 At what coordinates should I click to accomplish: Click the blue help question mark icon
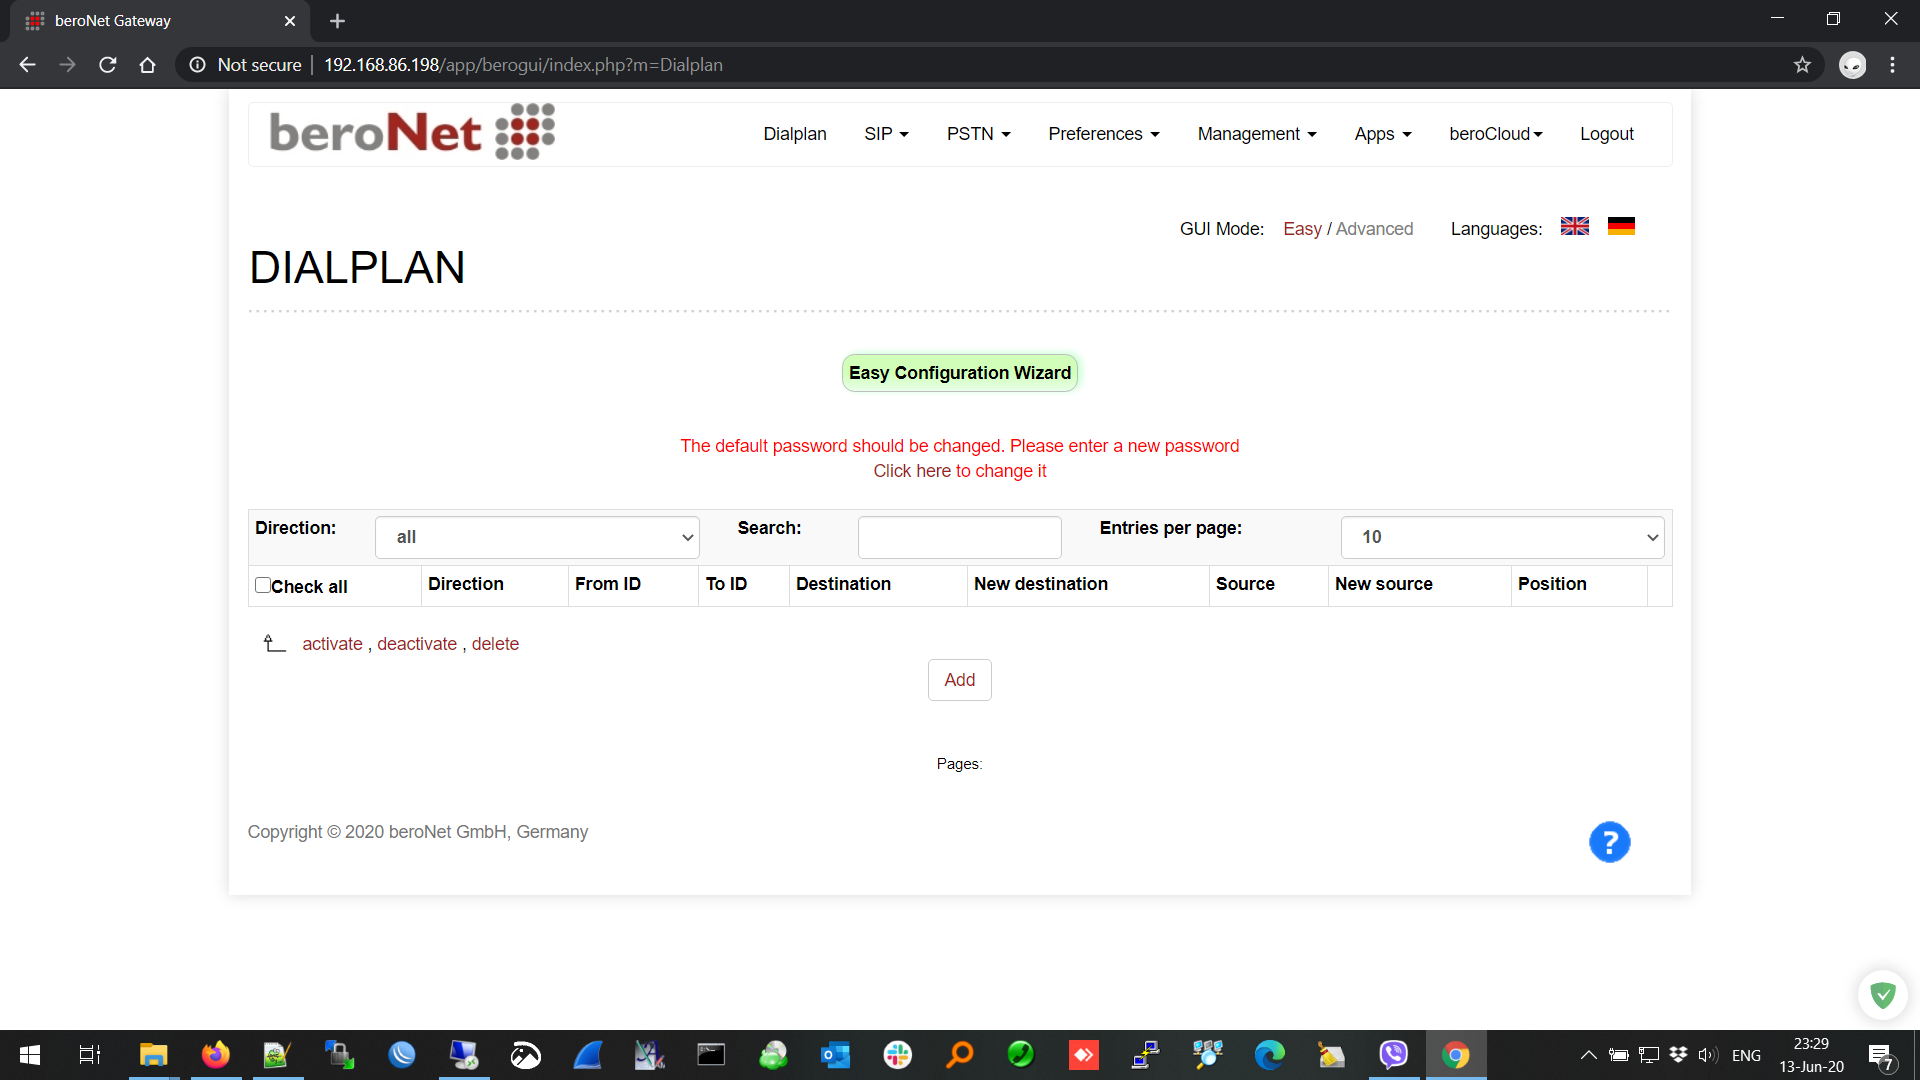(x=1609, y=842)
